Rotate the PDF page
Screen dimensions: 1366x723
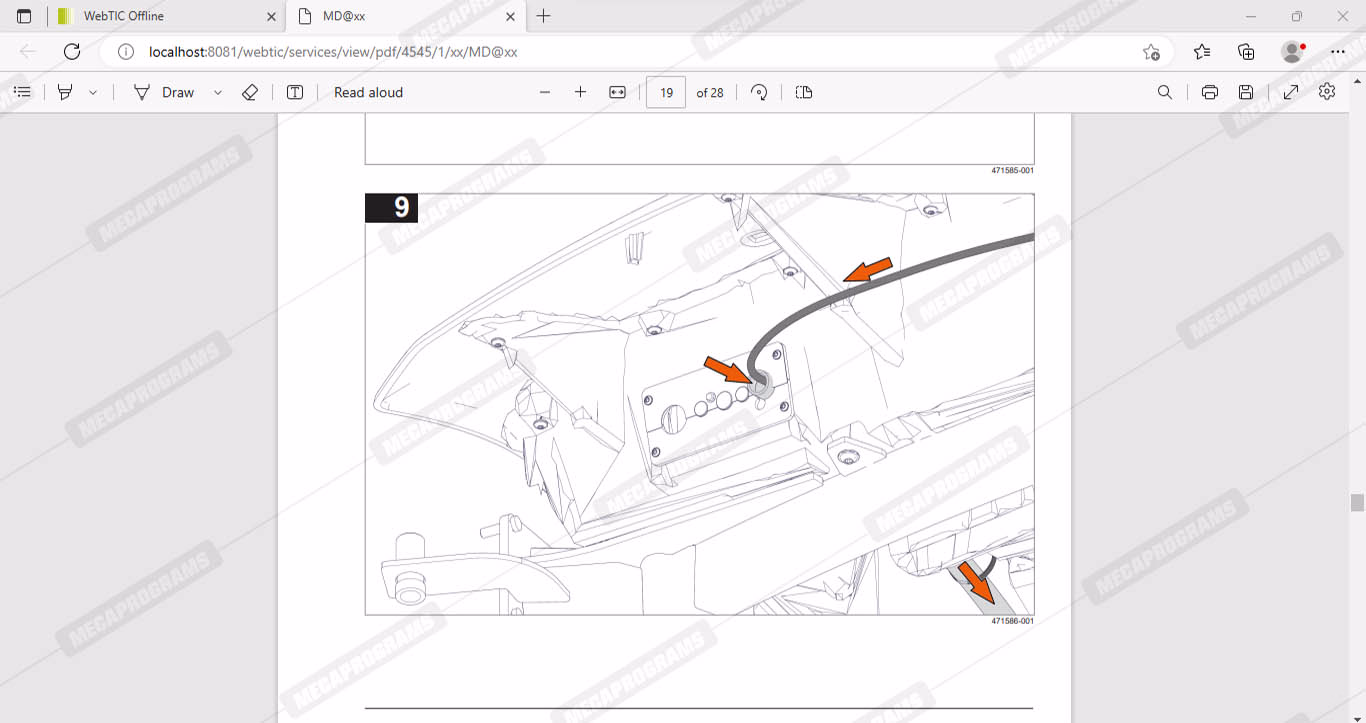(x=759, y=92)
